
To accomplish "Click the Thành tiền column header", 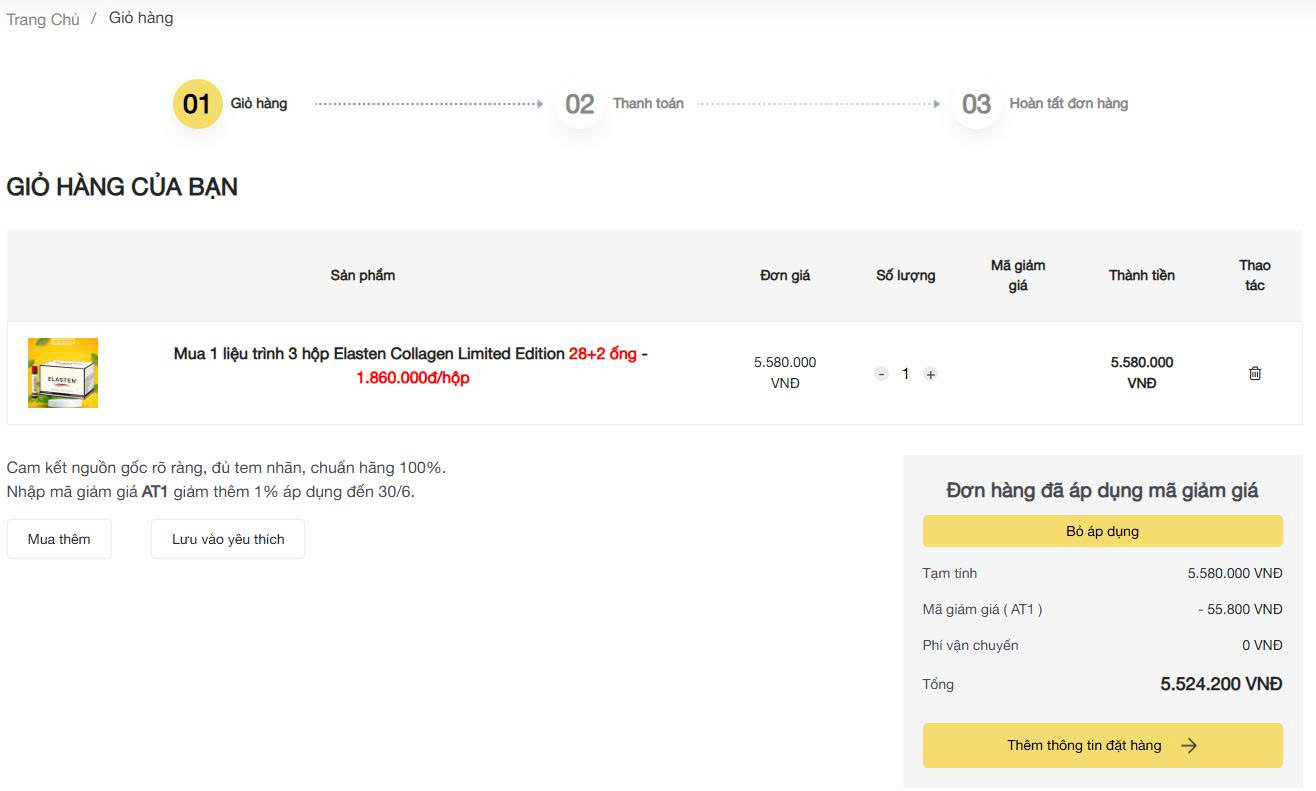I will coord(1142,275).
